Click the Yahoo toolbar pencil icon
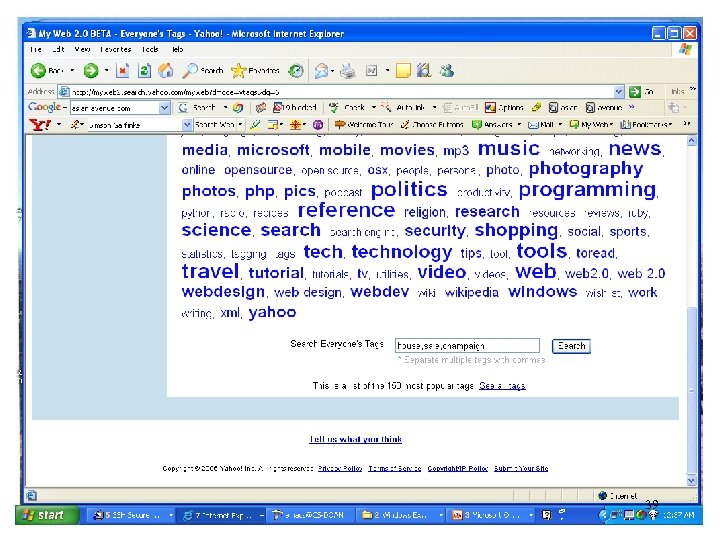This screenshot has width=720, height=540. tap(255, 124)
